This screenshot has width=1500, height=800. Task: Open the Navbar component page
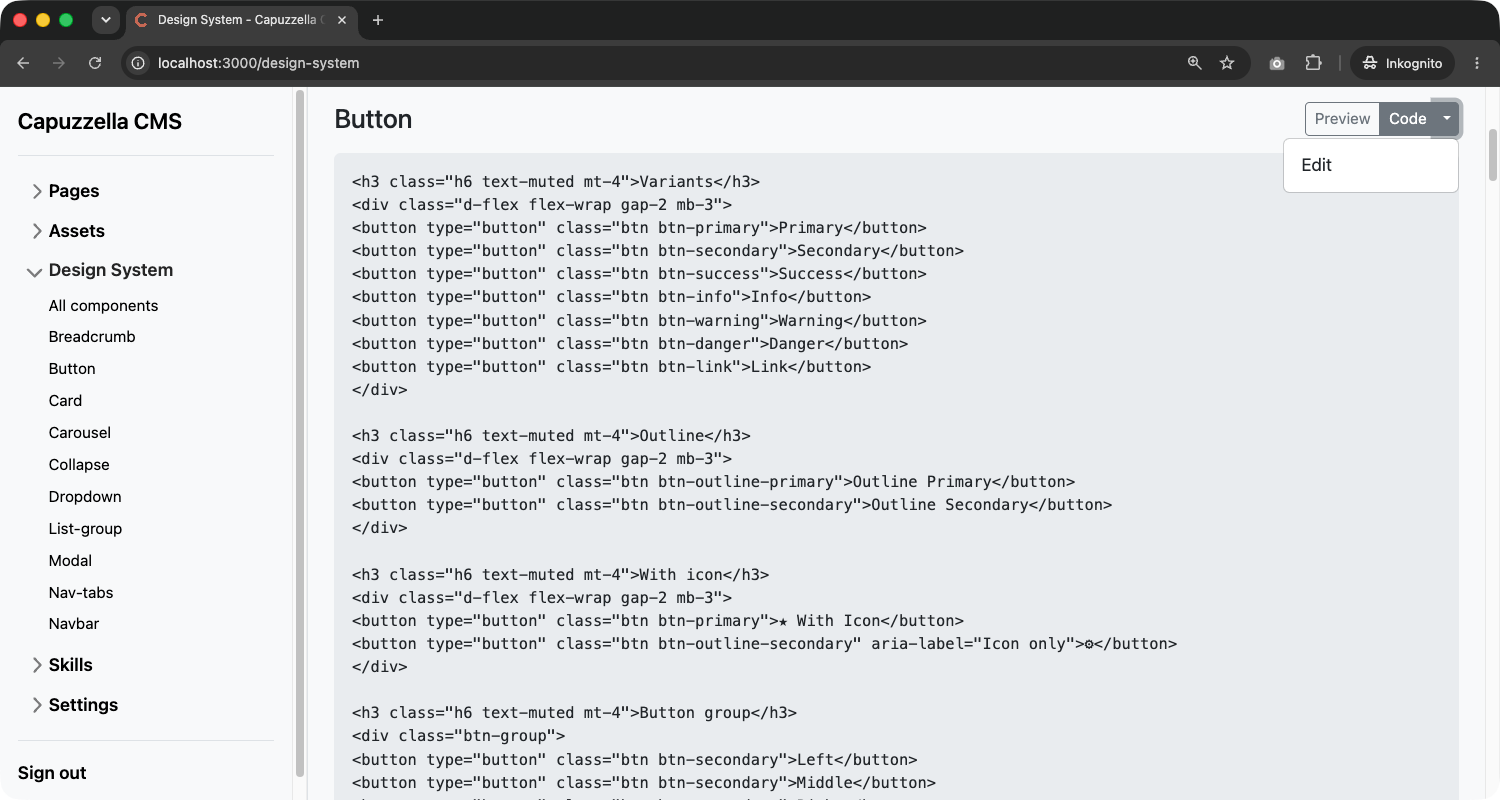(x=74, y=624)
